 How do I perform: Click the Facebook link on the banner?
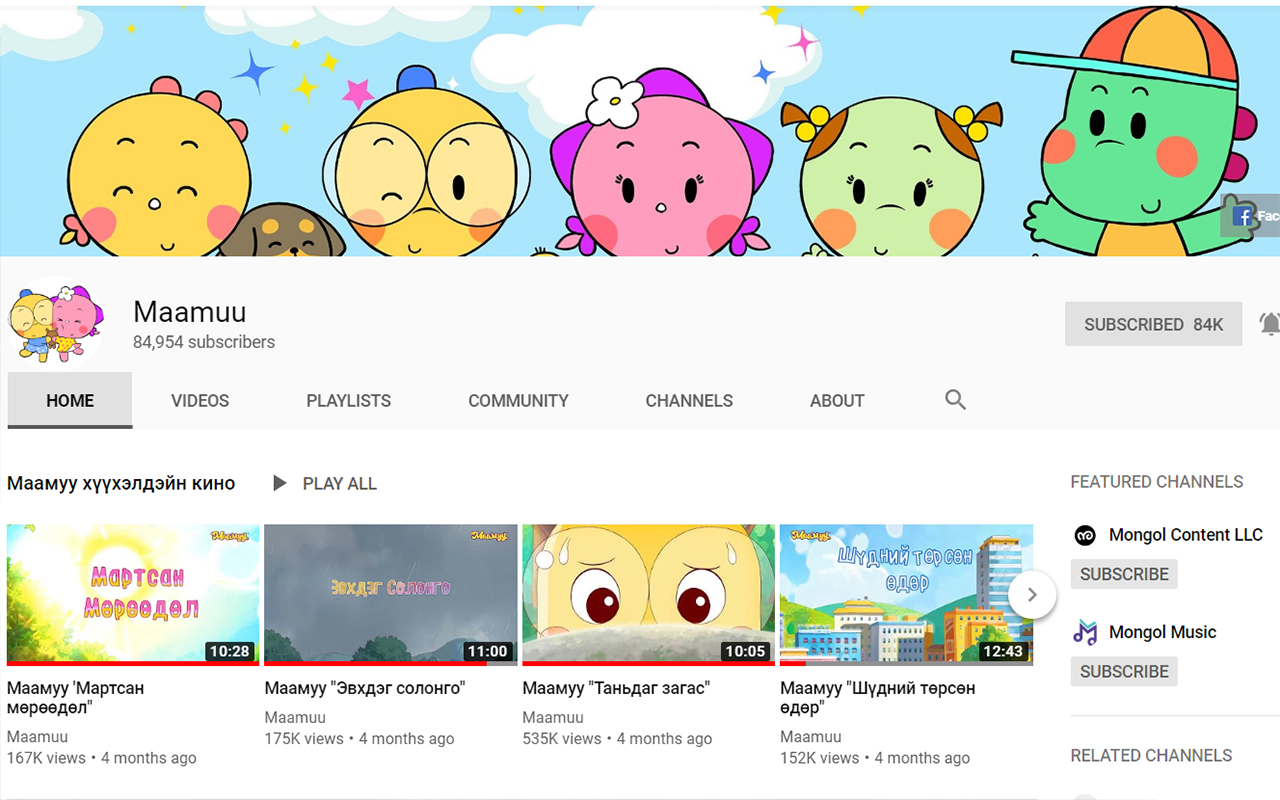(x=1251, y=216)
